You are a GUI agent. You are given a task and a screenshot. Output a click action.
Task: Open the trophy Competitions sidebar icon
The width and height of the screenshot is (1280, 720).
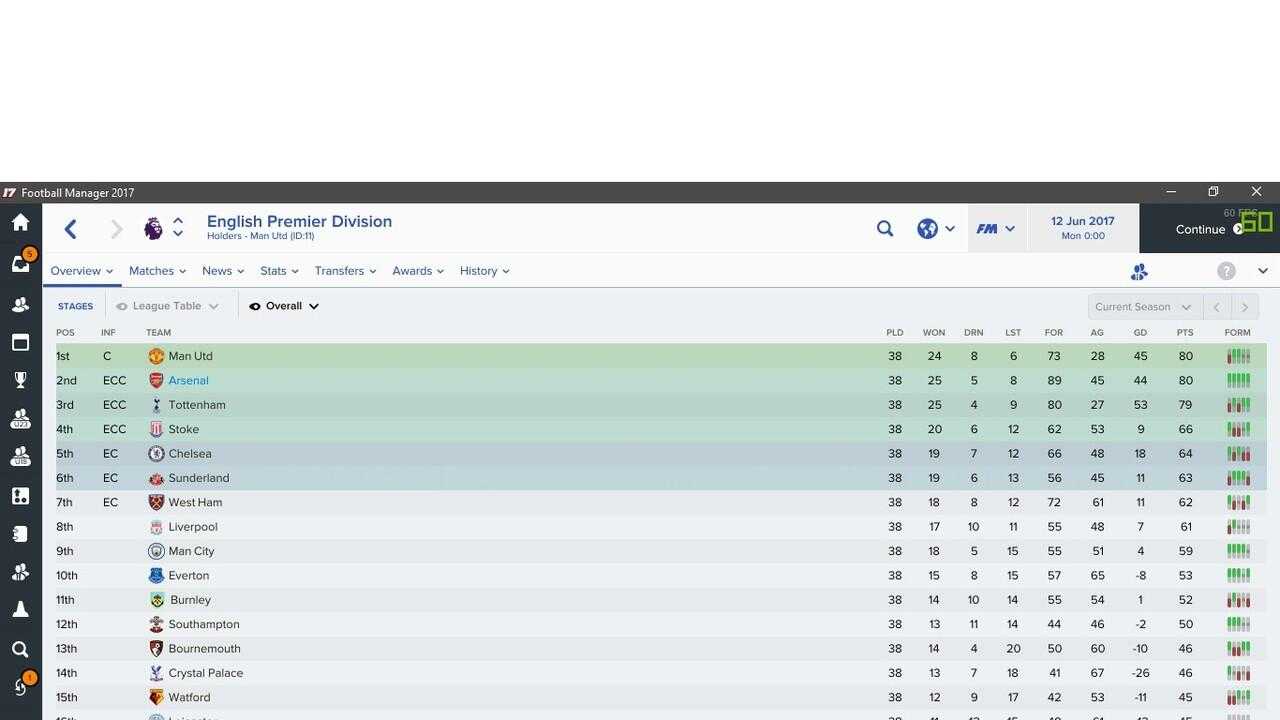coord(20,380)
